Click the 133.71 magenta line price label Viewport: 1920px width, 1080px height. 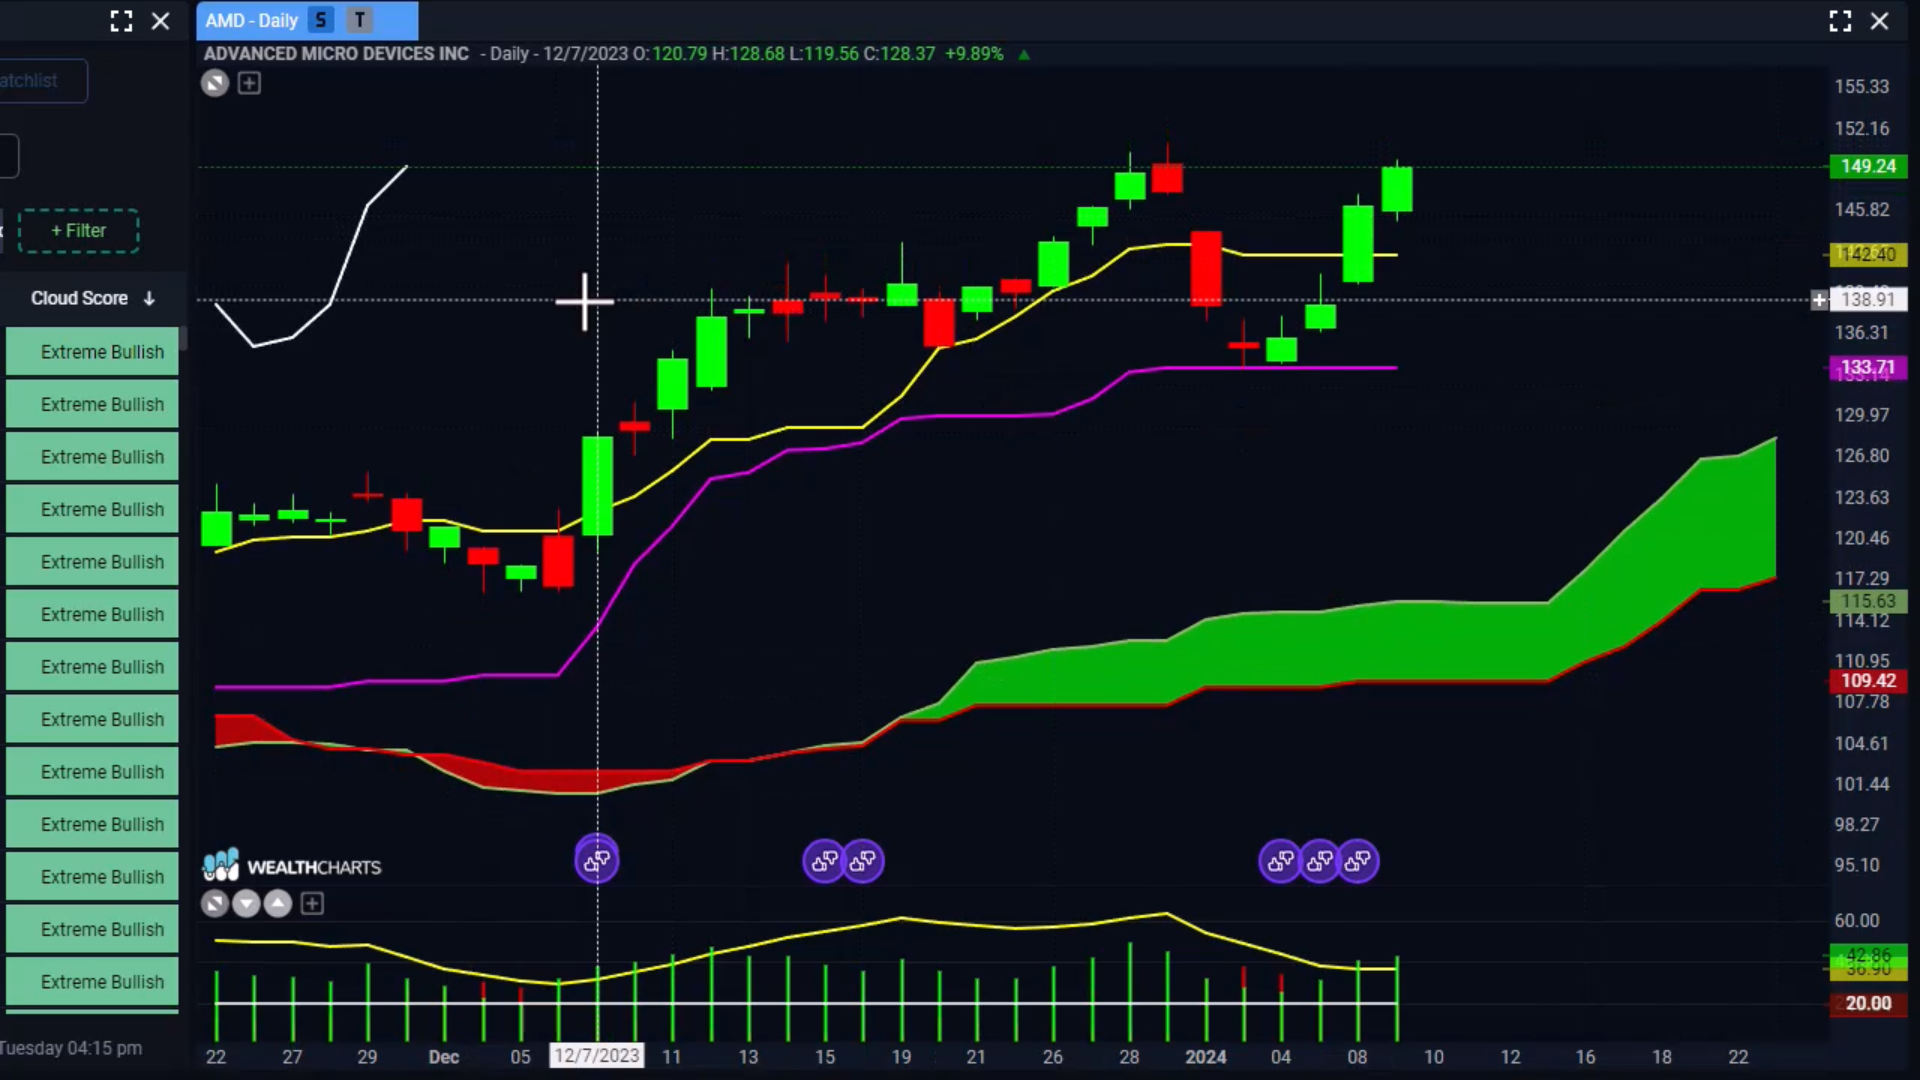(1868, 367)
